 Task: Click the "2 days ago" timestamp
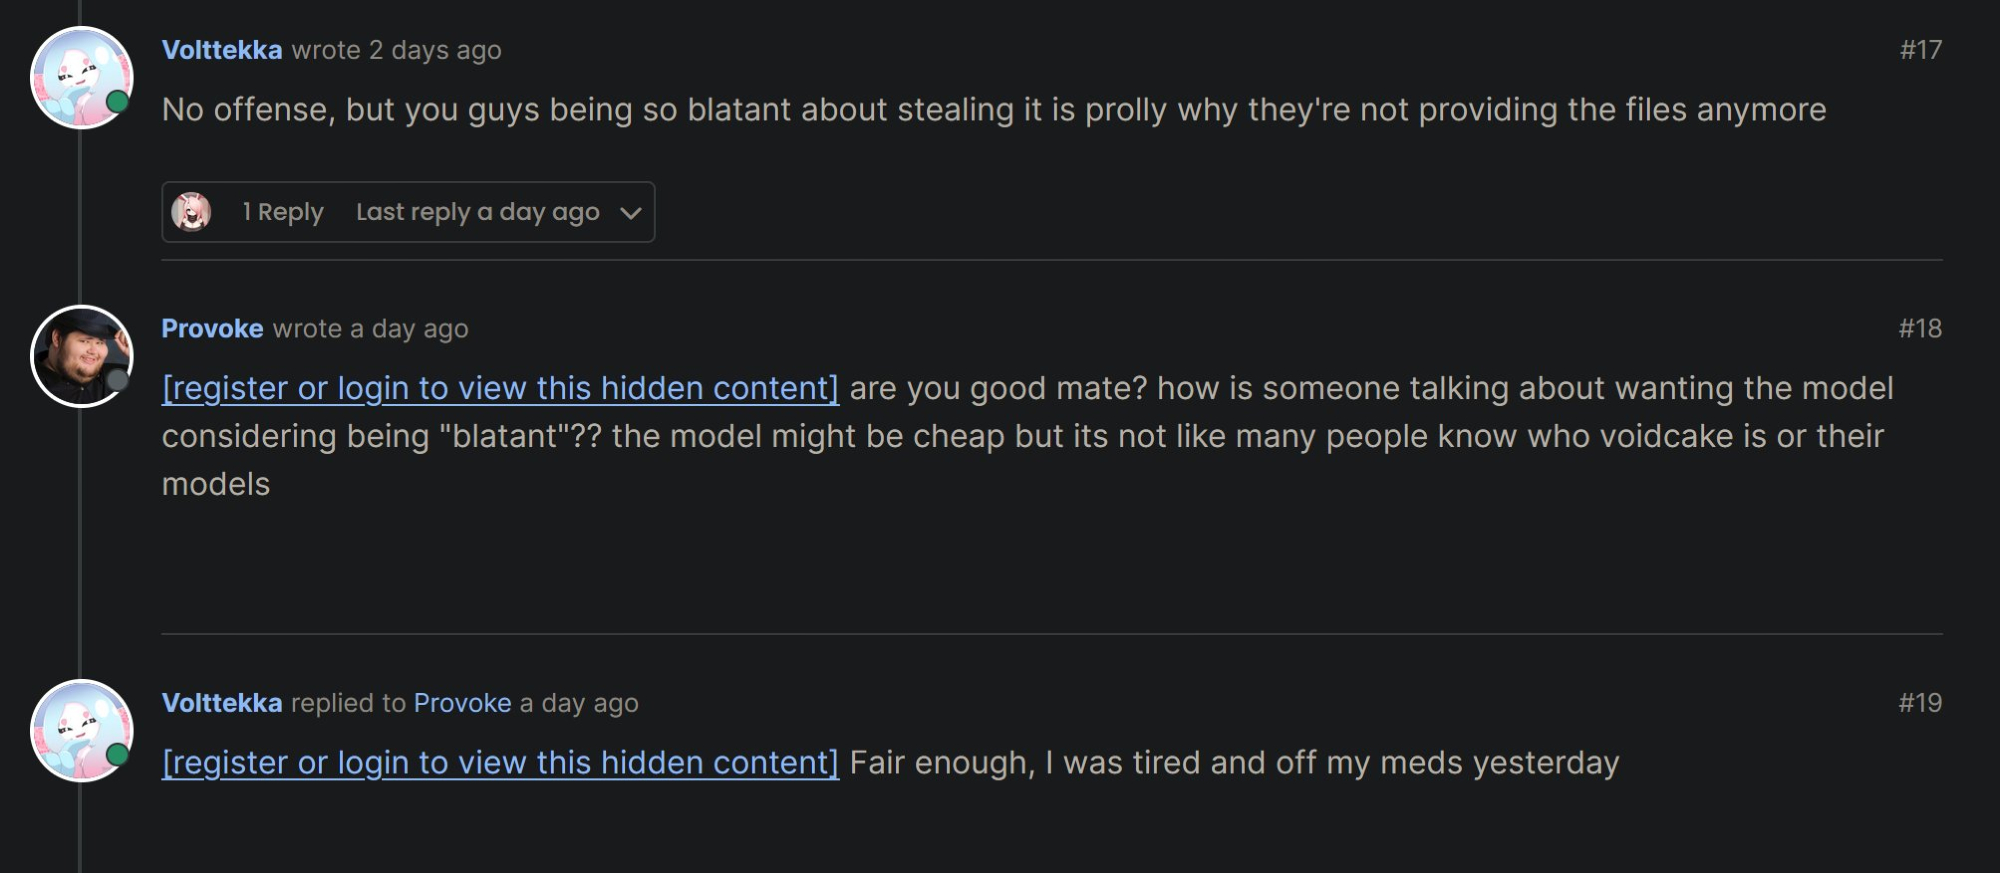[x=435, y=50]
